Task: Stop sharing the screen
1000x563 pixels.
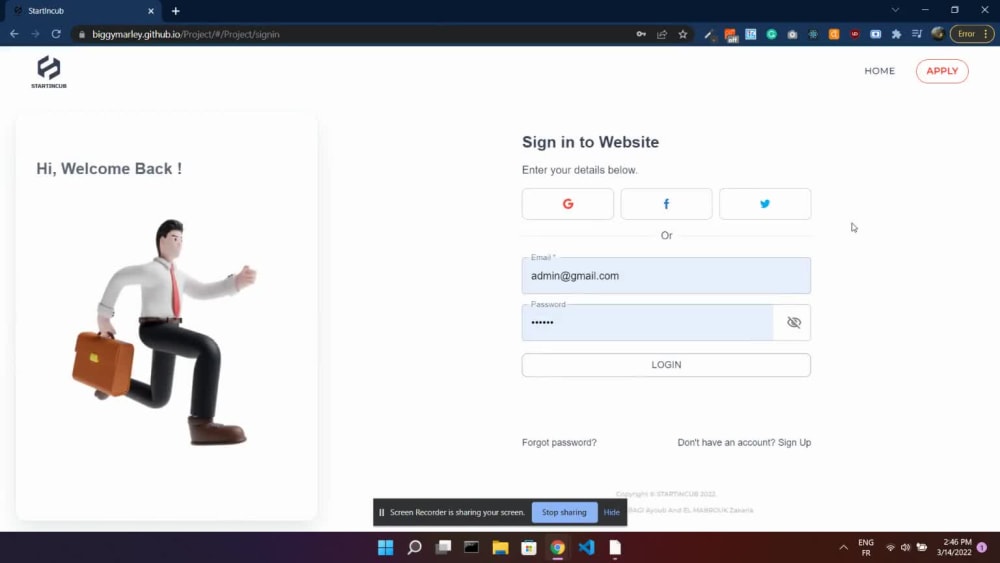Action: [x=564, y=512]
